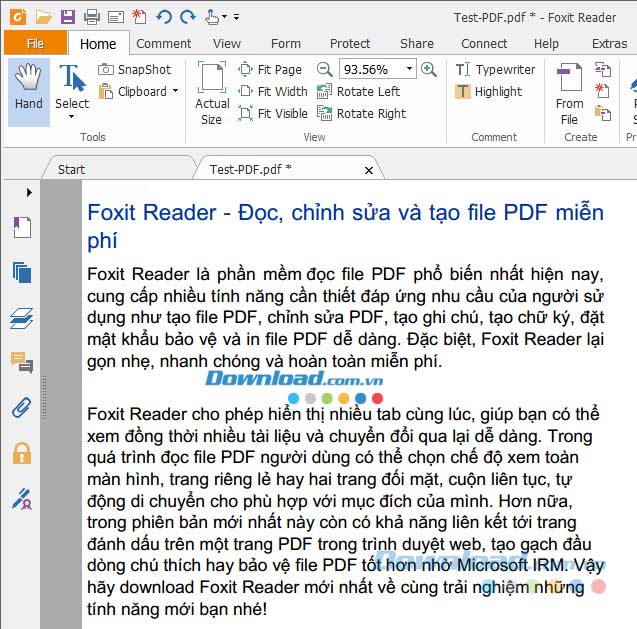Screen dimensions: 637x629
Task: Click the blue PDF heading text
Action: coord(345,226)
